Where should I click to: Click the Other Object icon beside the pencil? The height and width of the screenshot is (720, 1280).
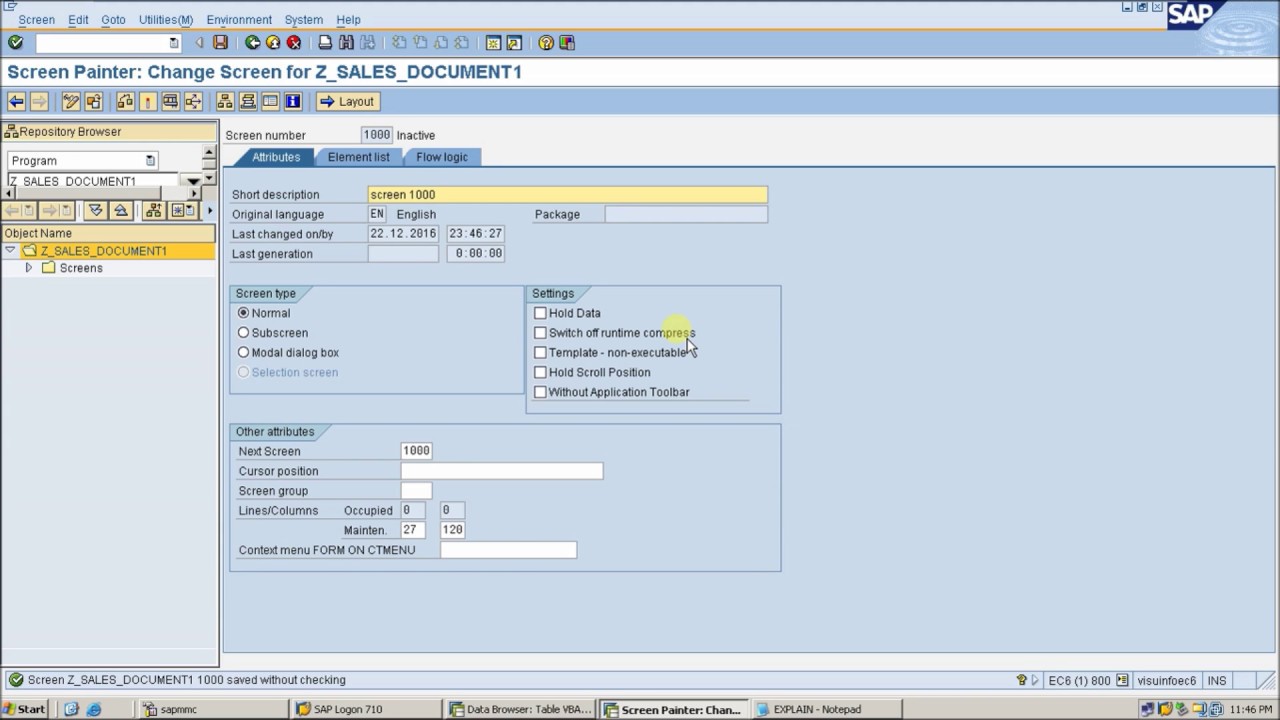[x=94, y=101]
